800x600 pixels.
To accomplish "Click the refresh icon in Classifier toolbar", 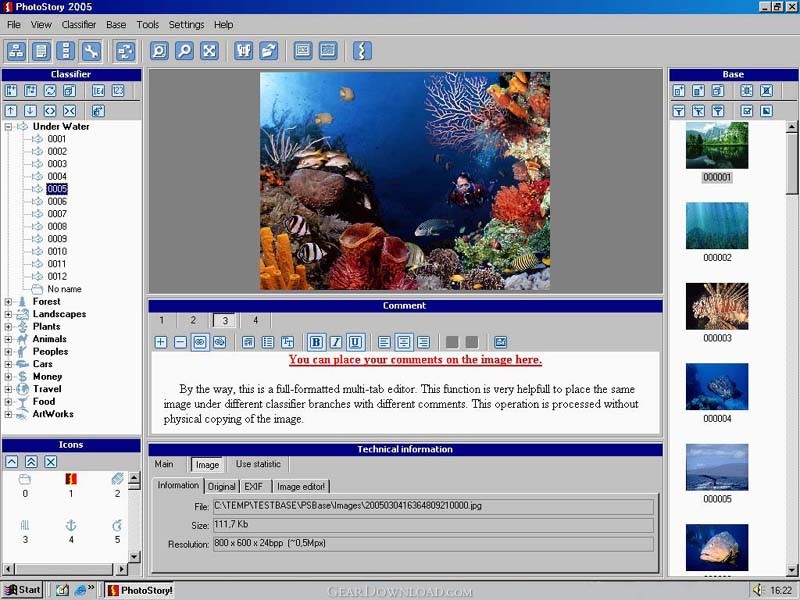I will [50, 91].
